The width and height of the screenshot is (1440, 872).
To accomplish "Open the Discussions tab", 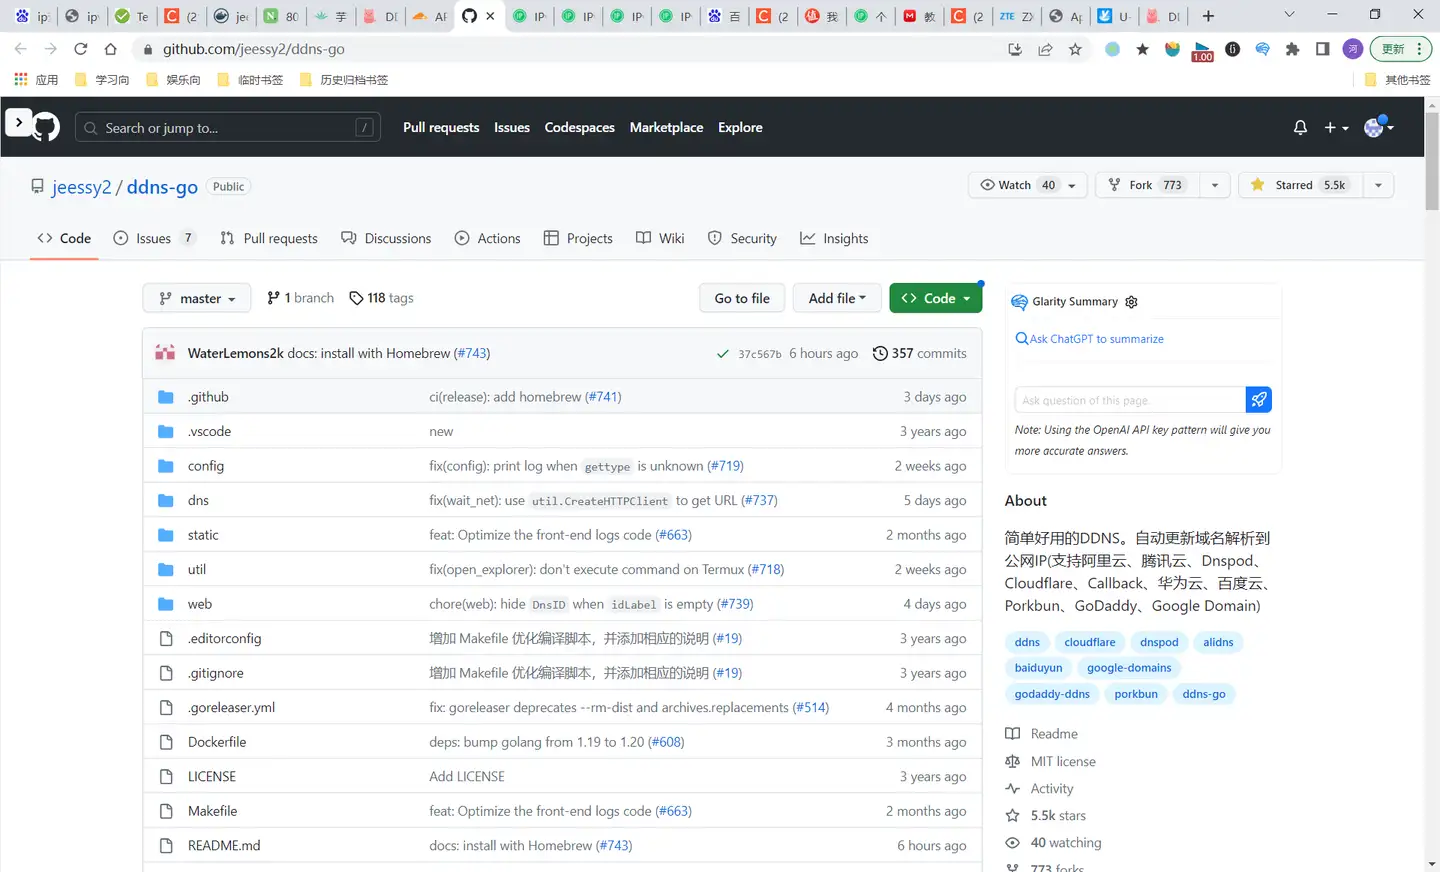I will tap(386, 238).
